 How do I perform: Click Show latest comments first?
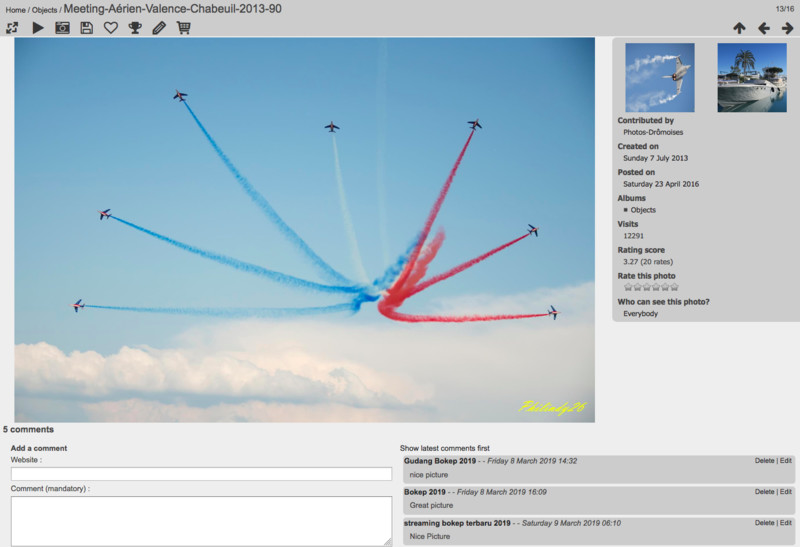coord(445,448)
